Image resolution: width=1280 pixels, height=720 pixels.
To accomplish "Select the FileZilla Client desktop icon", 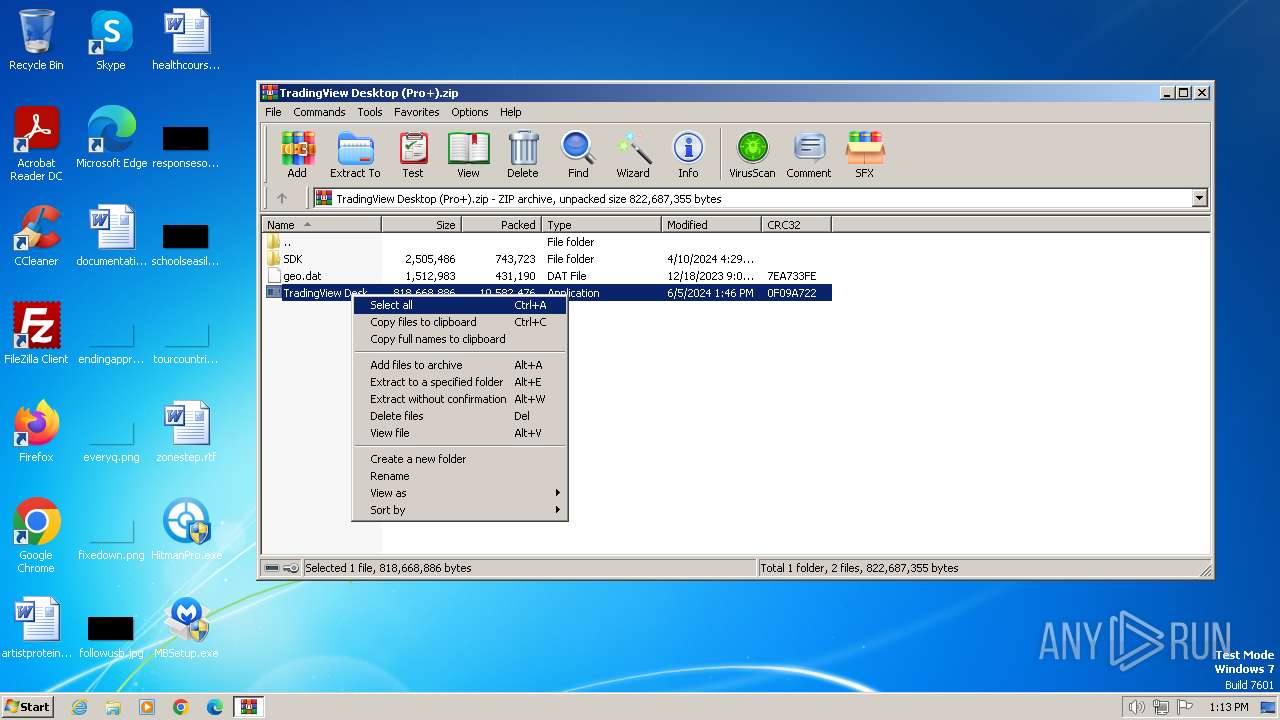I will tap(36, 334).
